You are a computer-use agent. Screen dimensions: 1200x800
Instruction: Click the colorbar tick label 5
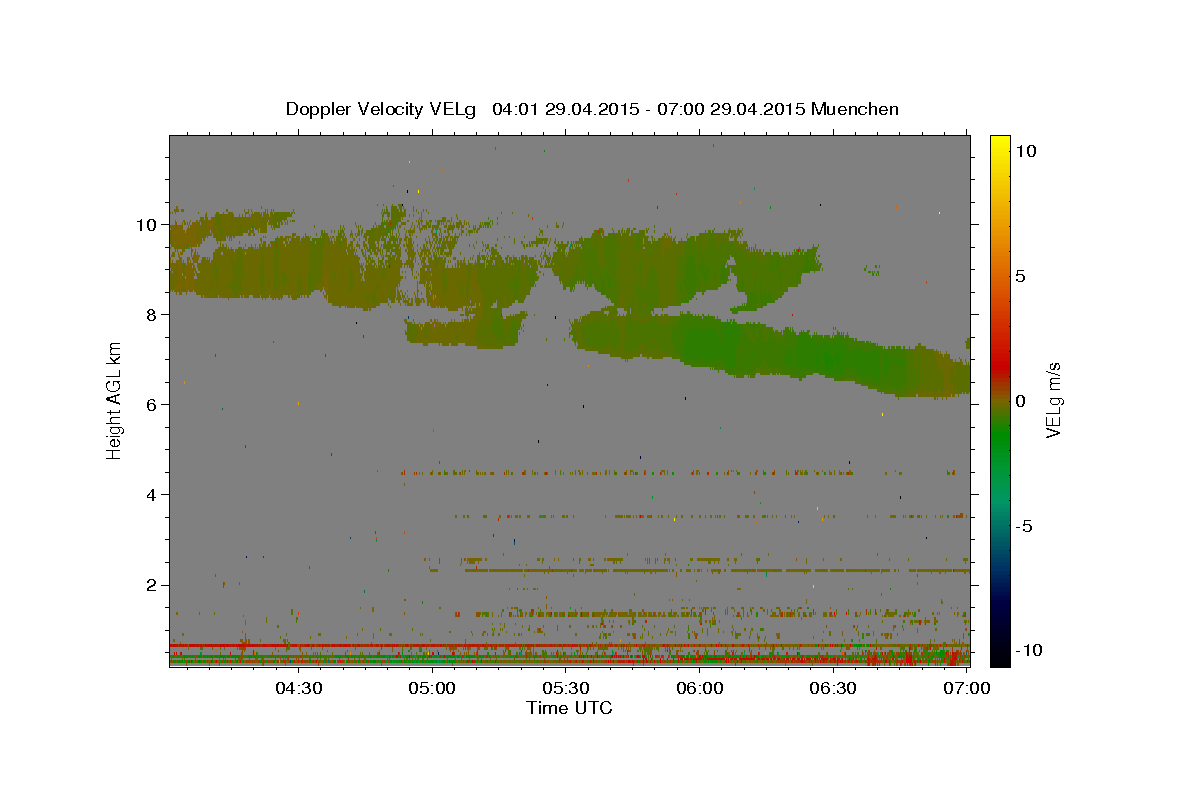1020,276
